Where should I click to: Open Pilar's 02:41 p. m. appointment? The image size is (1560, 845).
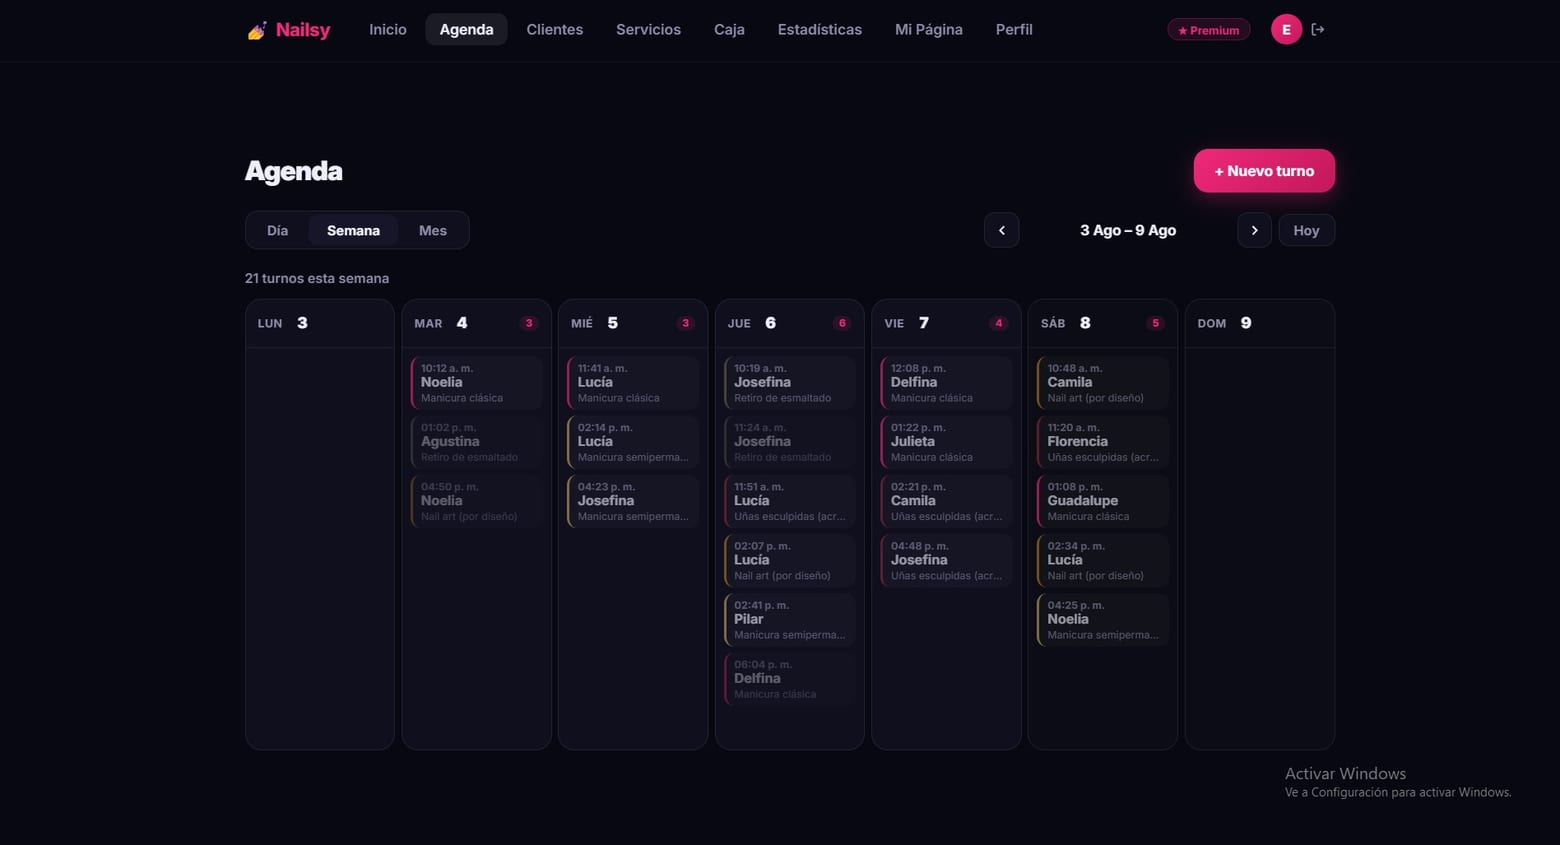pyautogui.click(x=790, y=620)
